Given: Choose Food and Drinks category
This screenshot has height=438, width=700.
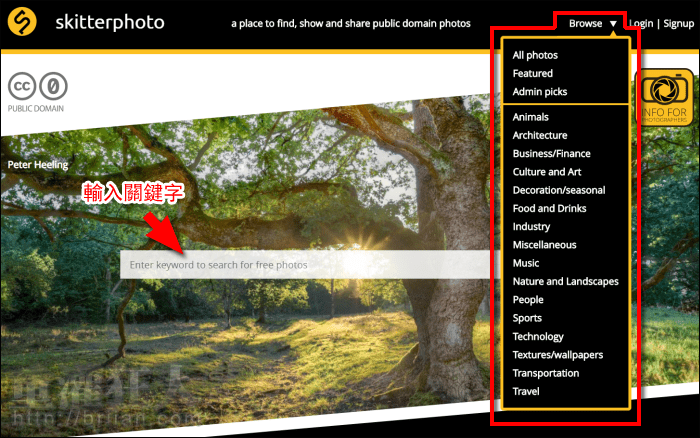Looking at the screenshot, I should coord(549,209).
